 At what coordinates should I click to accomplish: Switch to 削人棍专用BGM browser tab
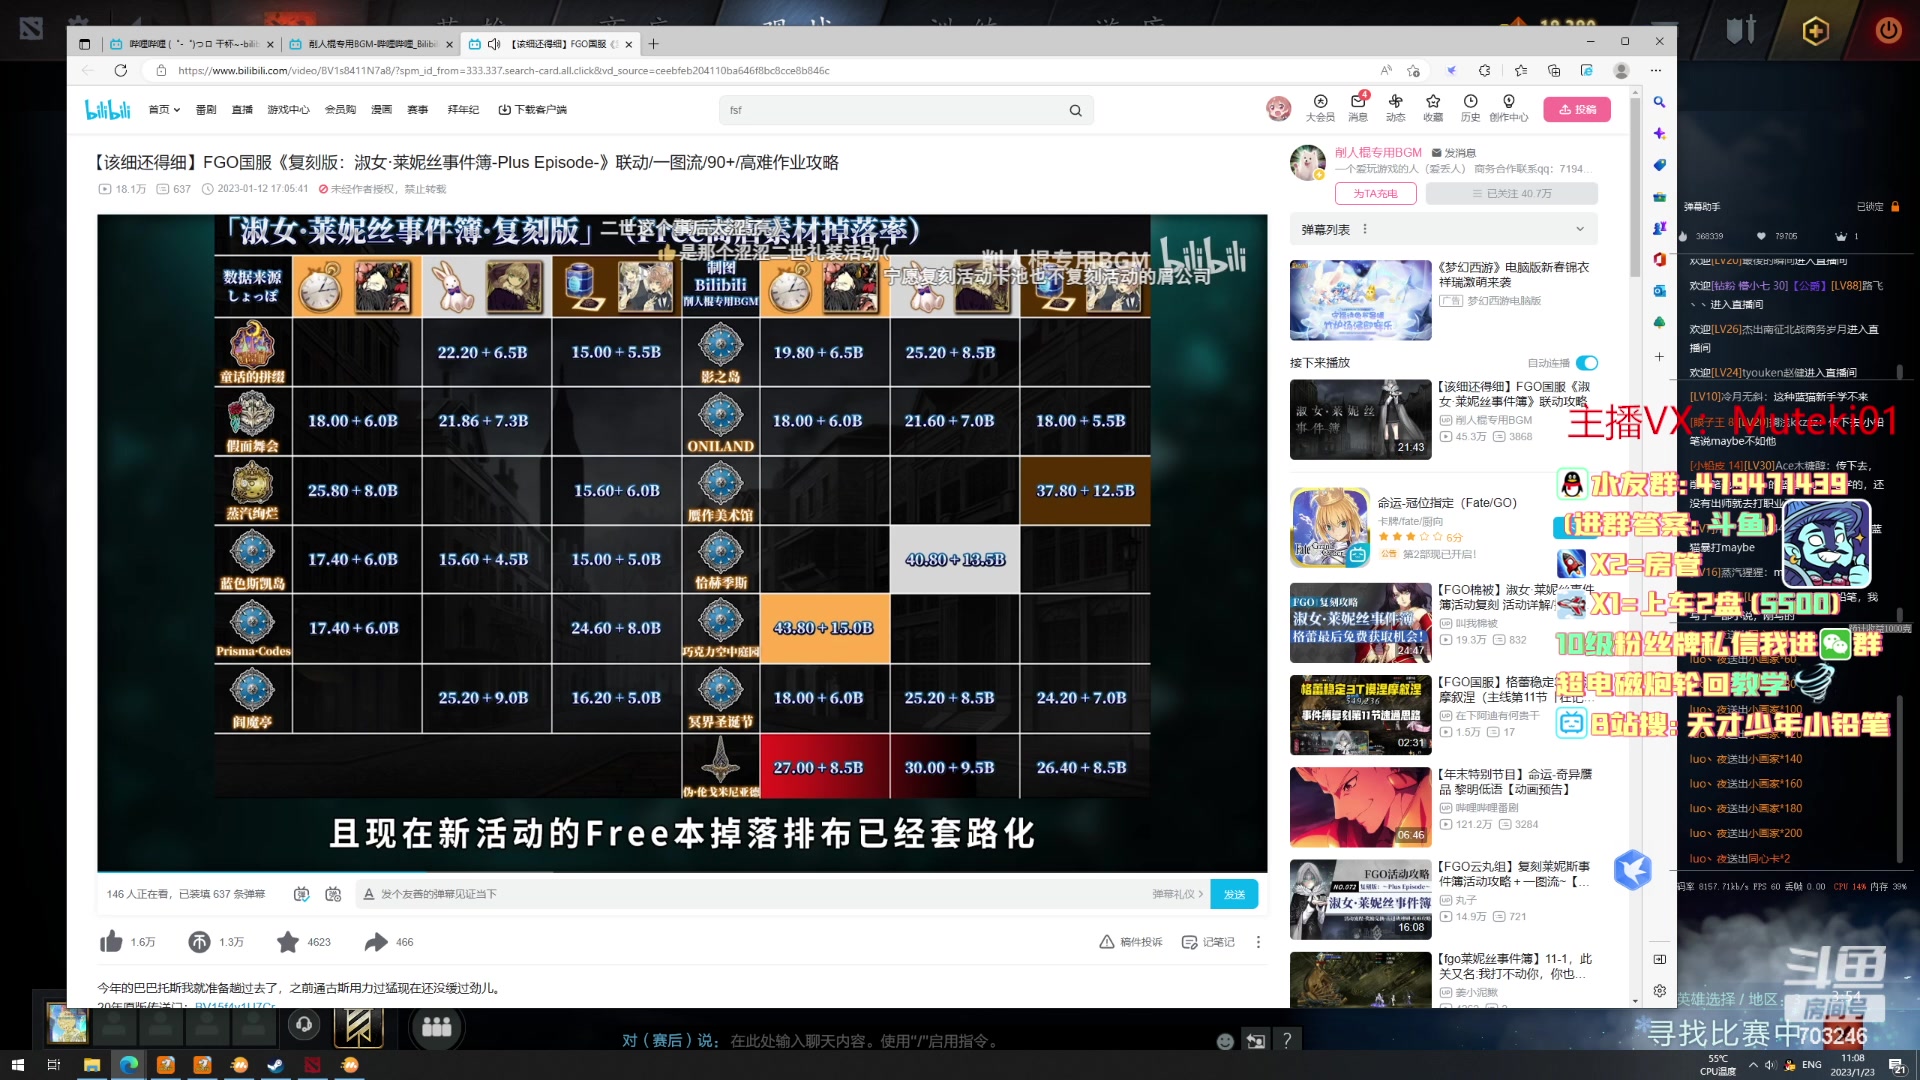(x=369, y=44)
